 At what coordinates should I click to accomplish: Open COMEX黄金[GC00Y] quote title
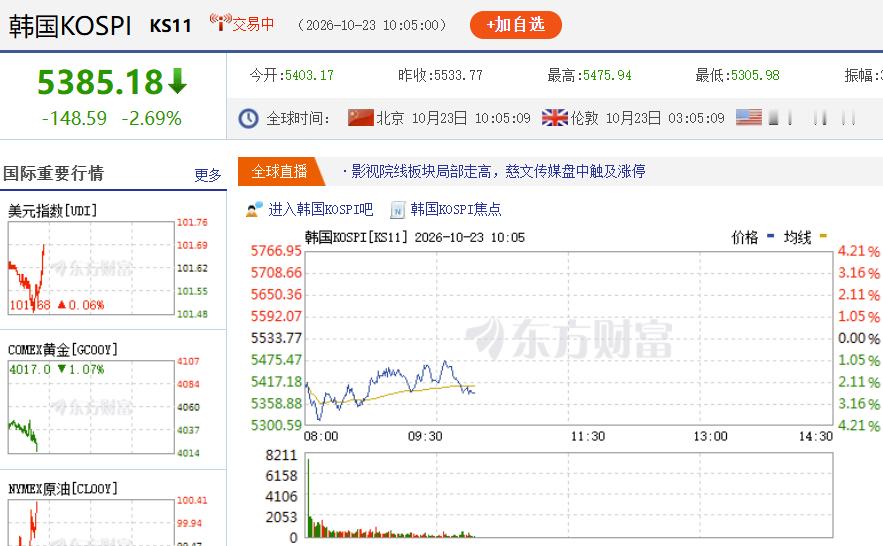[x=63, y=350]
